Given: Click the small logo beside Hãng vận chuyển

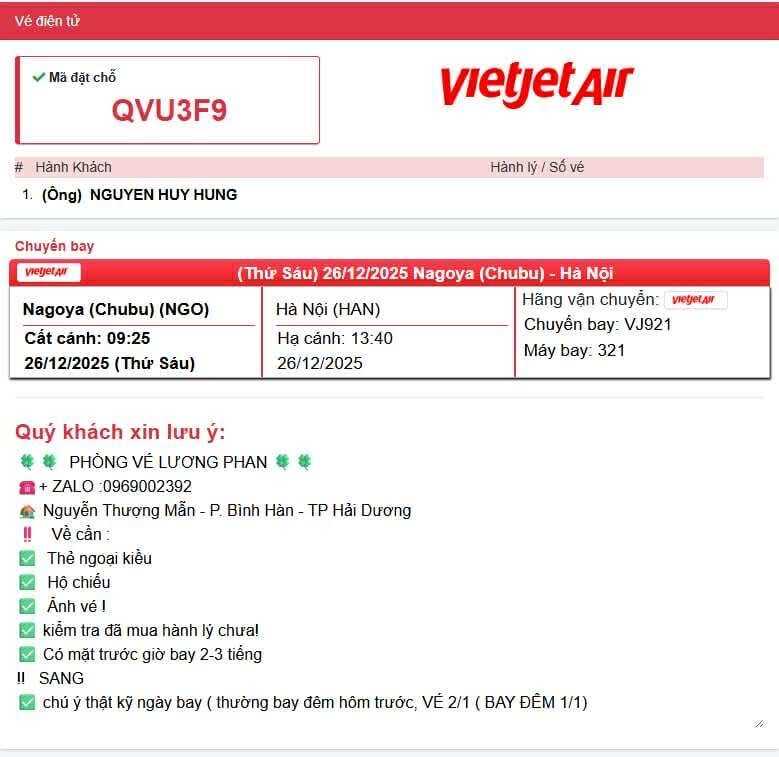Looking at the screenshot, I should pos(696,300).
